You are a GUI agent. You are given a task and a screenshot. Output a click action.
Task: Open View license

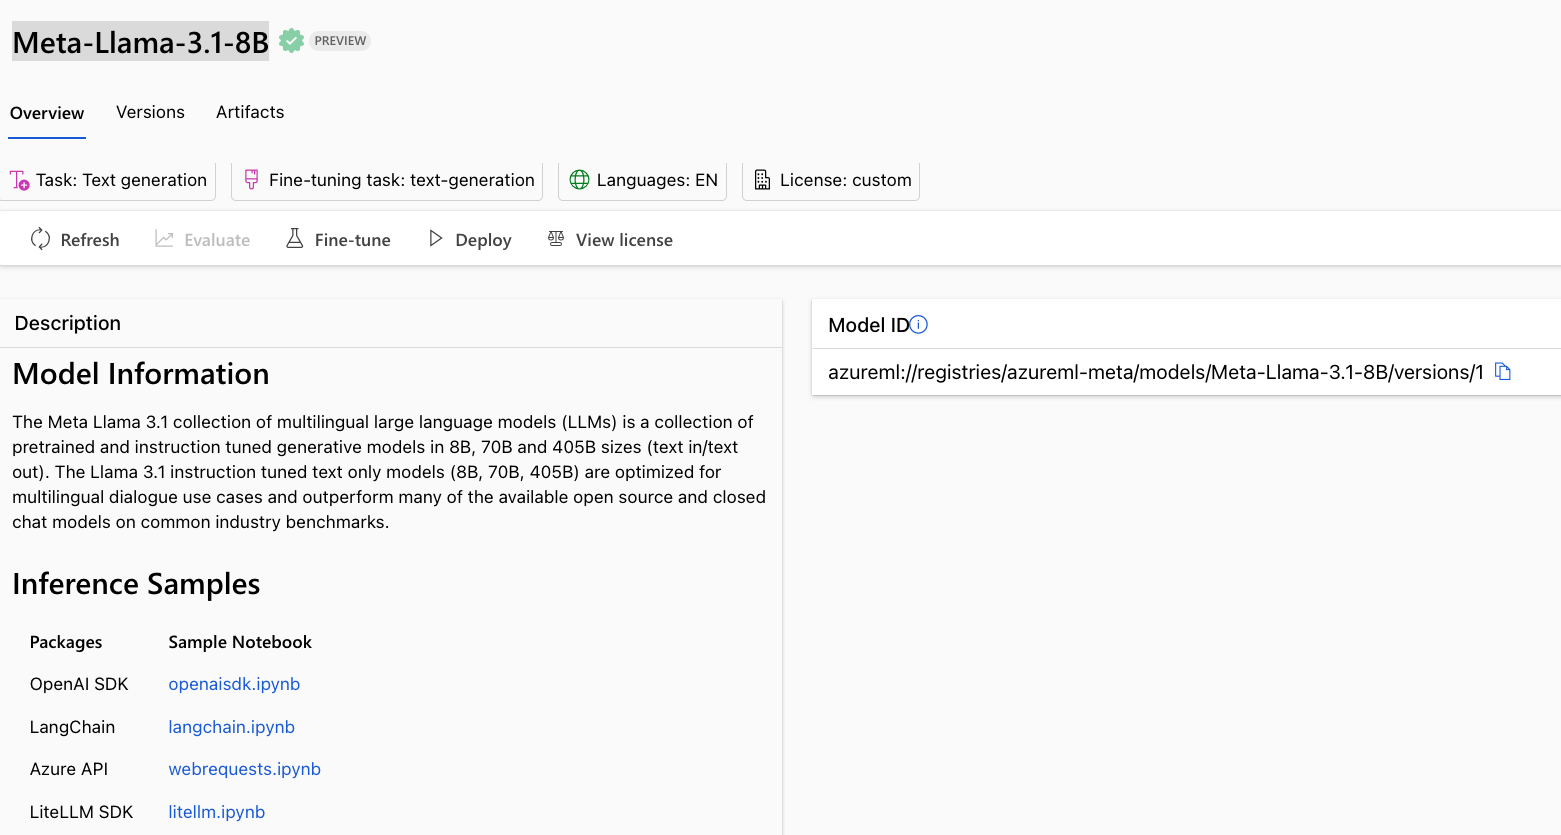coord(610,240)
